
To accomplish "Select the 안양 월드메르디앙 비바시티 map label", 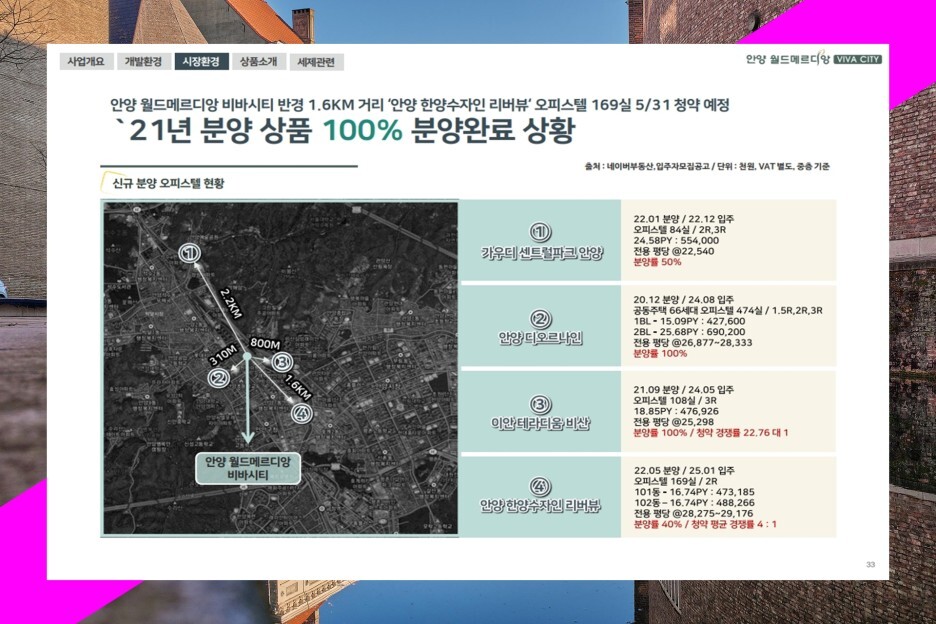I will [248, 468].
